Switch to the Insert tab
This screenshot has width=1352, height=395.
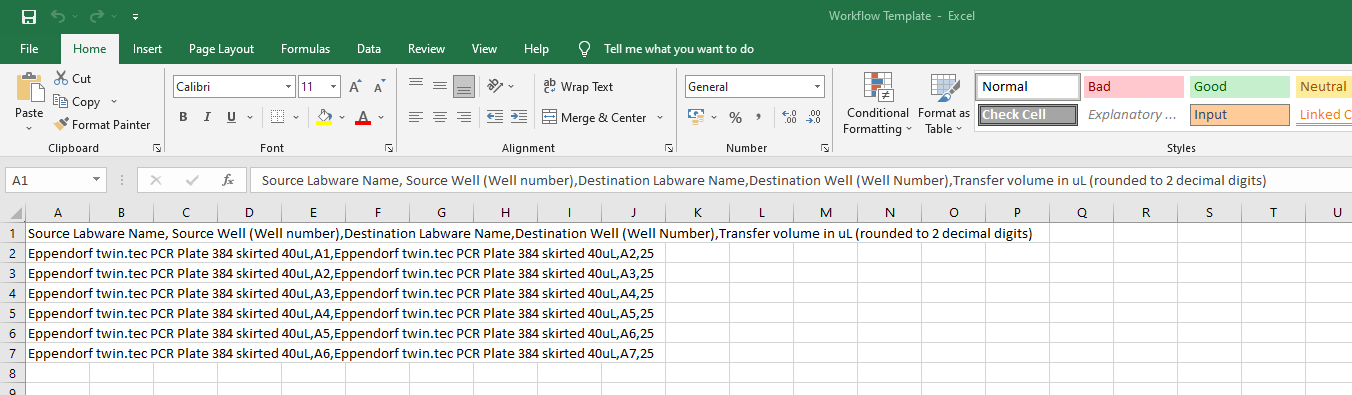[x=147, y=48]
